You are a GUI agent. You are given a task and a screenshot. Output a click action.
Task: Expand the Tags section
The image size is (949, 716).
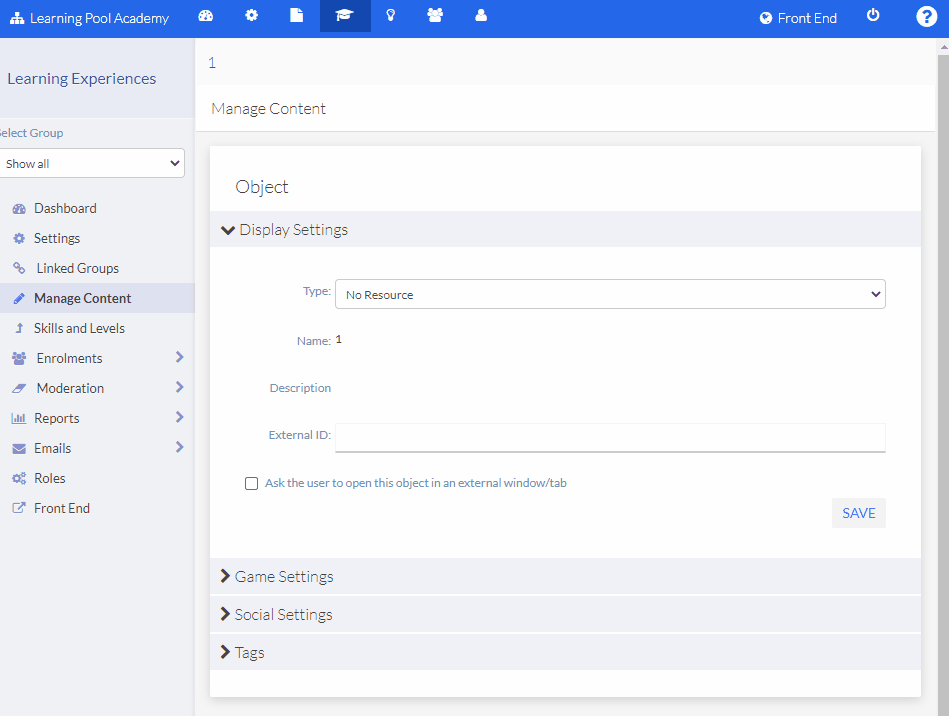[x=248, y=652]
